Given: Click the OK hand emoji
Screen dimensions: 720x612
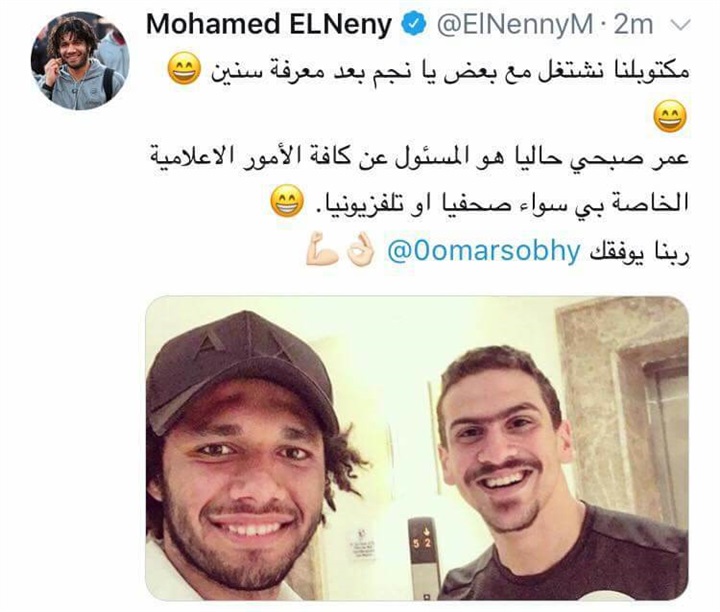Looking at the screenshot, I should (x=360, y=249).
